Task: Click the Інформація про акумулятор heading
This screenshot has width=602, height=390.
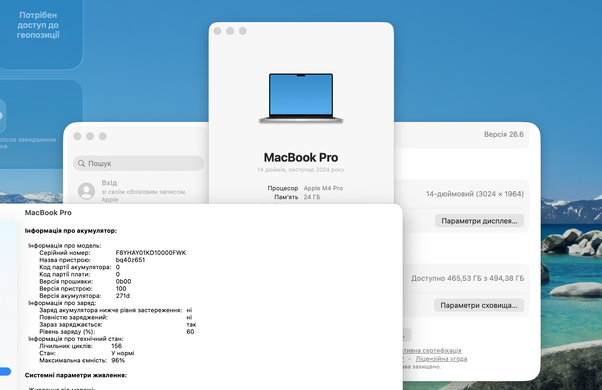Action: 71,231
